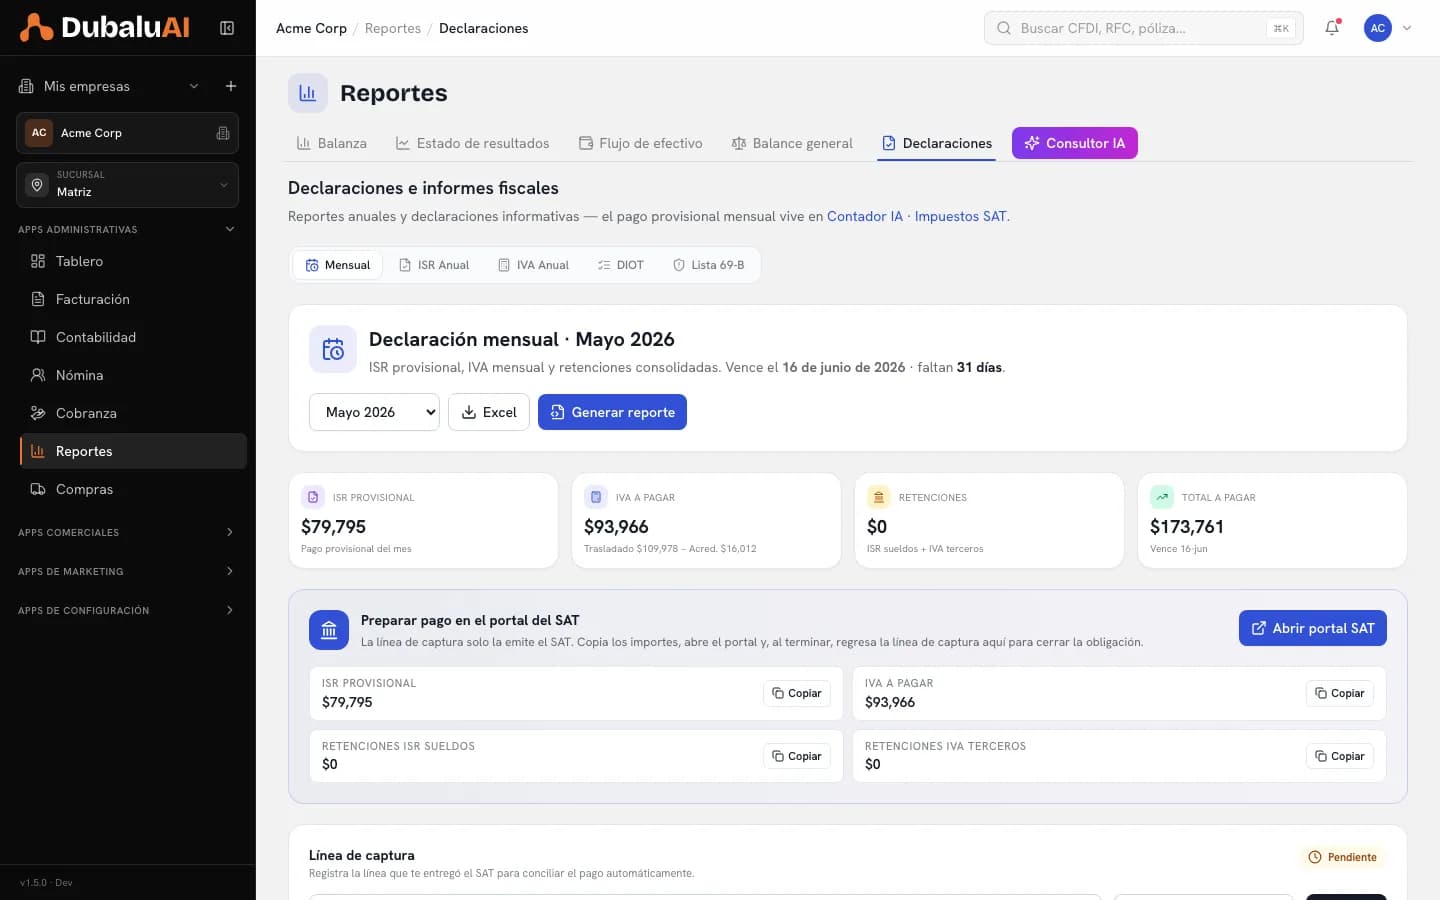The image size is (1440, 900).
Task: Switch to the Balance general tab
Action: 792,143
